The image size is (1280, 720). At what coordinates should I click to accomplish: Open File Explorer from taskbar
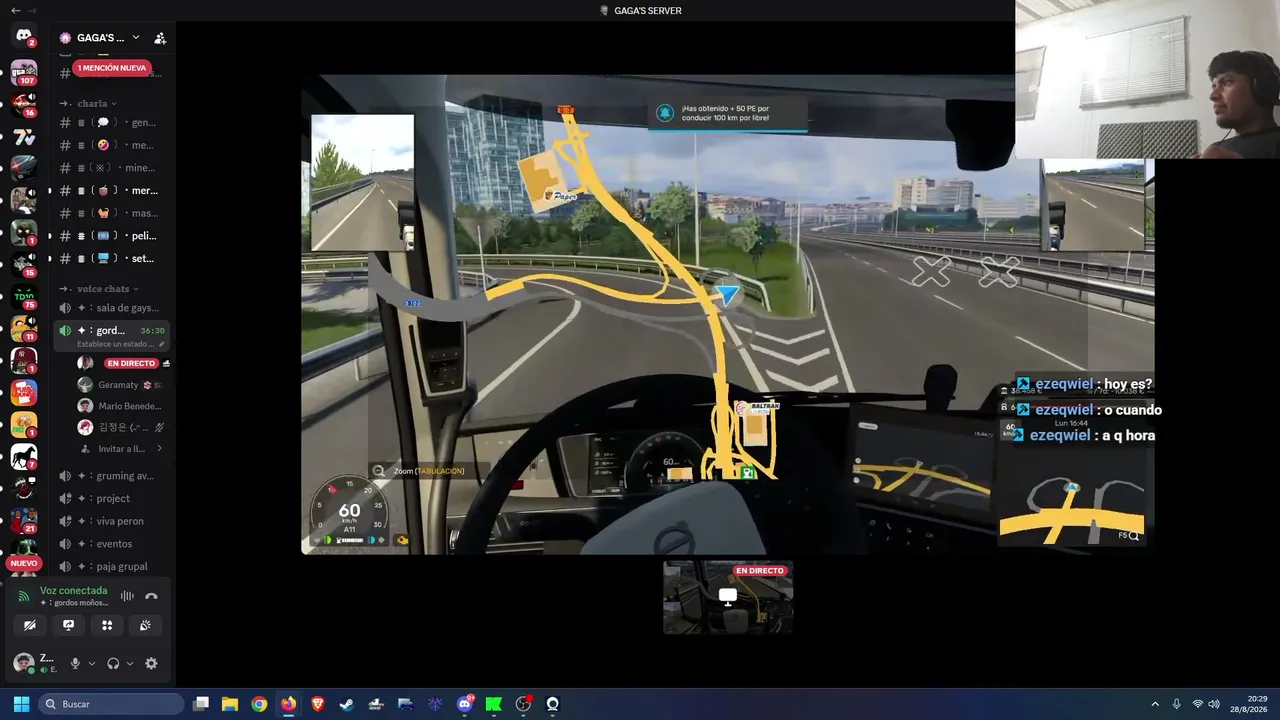(x=230, y=704)
